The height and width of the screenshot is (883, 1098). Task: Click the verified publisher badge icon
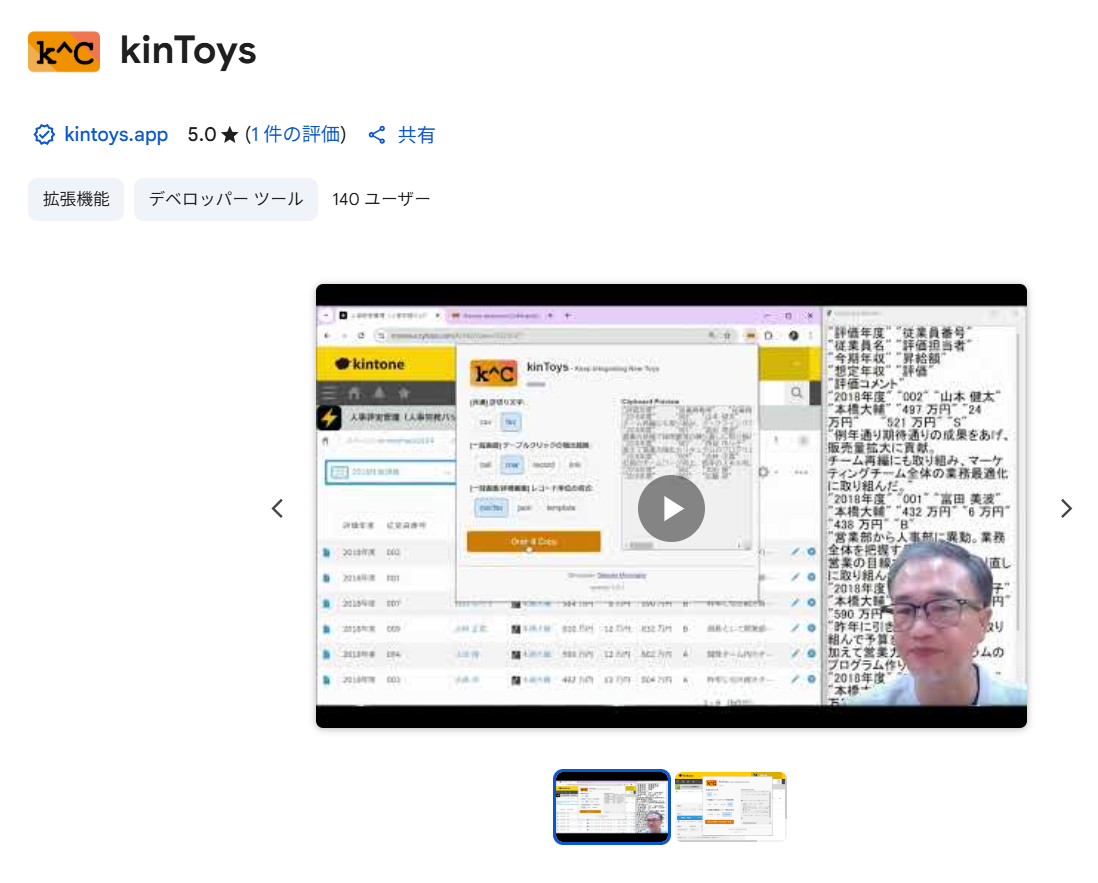[44, 135]
